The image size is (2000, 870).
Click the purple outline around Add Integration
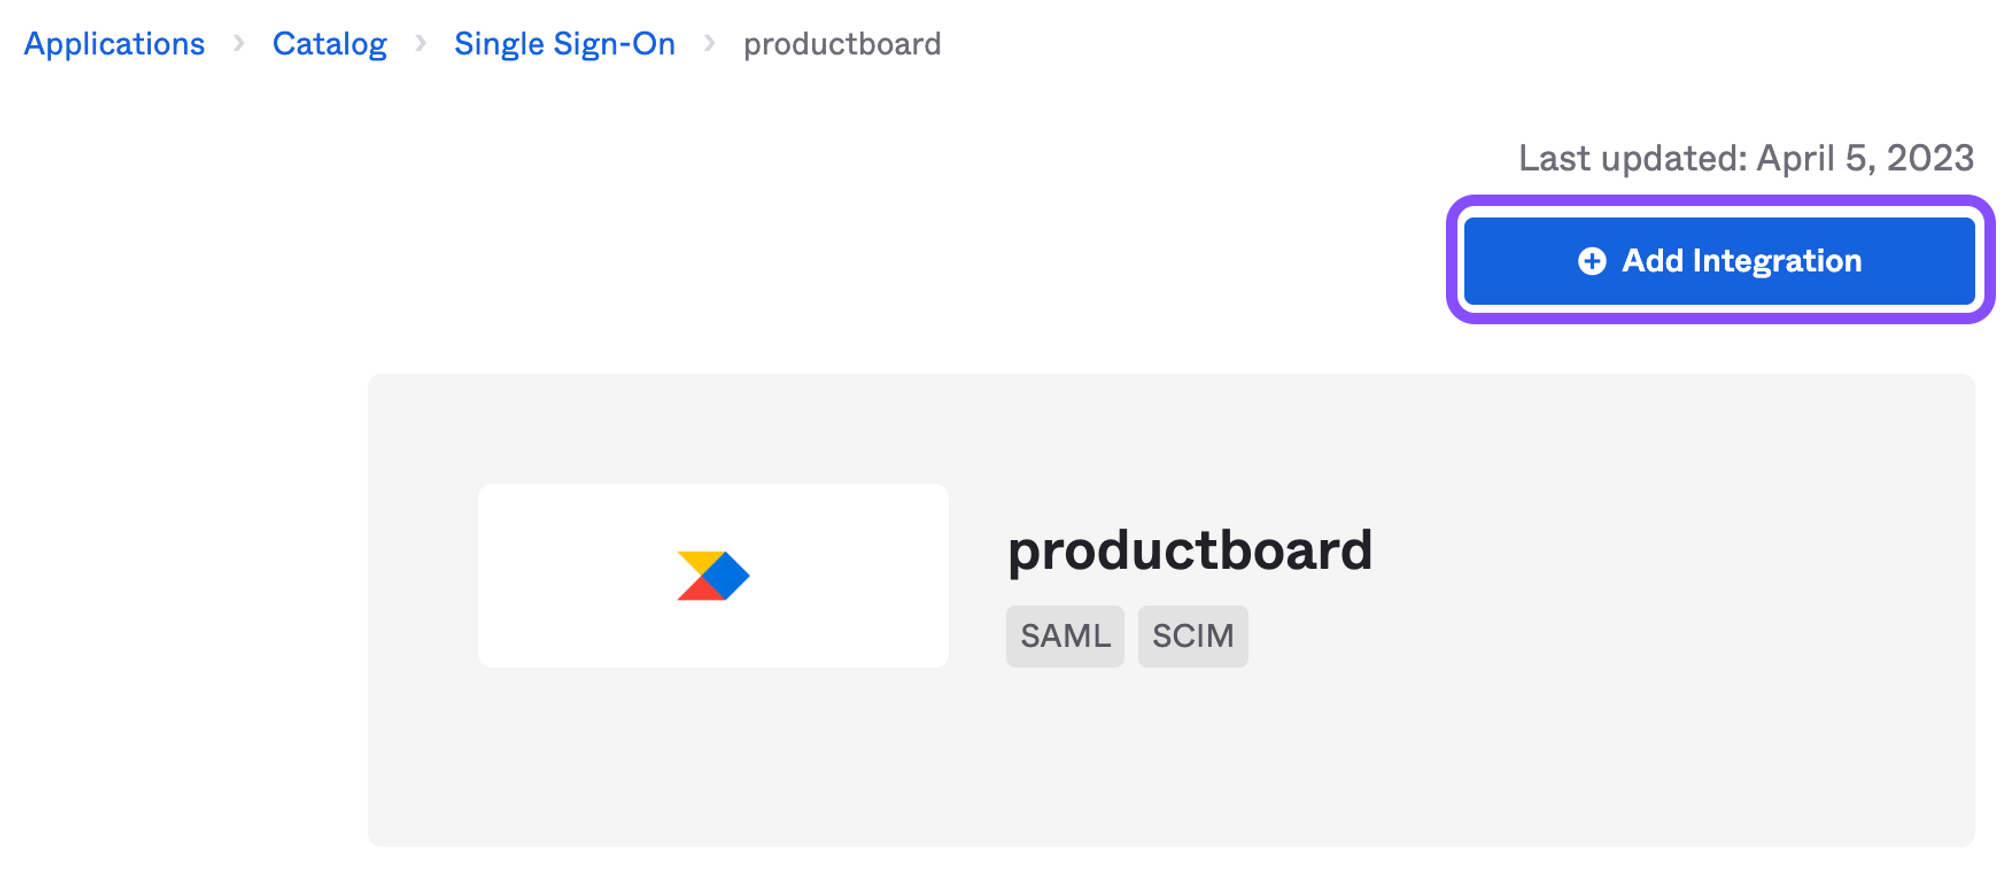[x=1720, y=202]
